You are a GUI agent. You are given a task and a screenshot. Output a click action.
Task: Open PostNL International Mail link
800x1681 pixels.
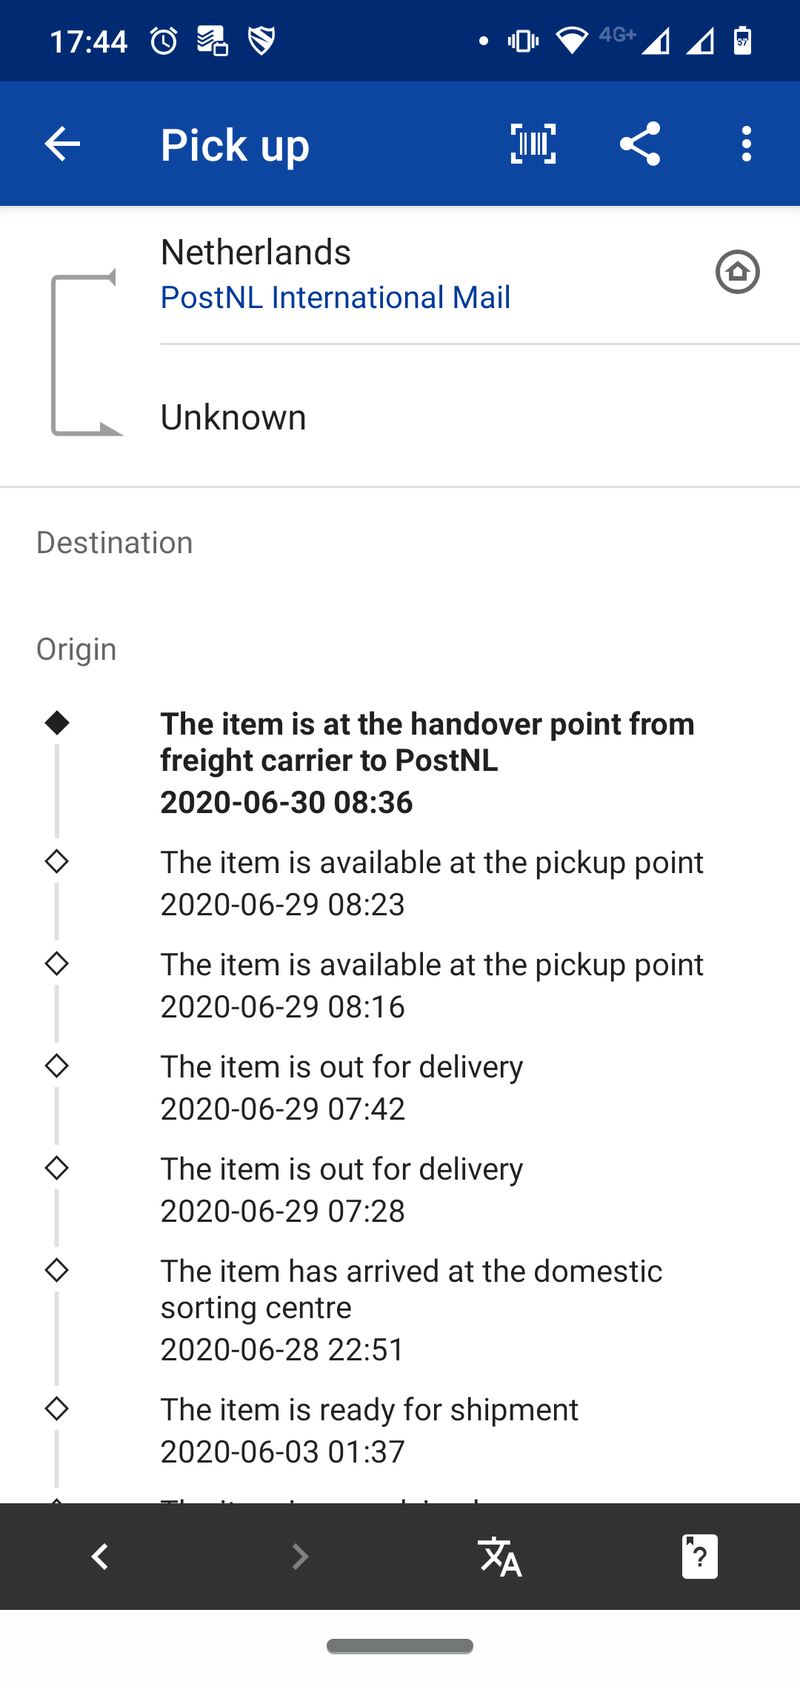[335, 297]
